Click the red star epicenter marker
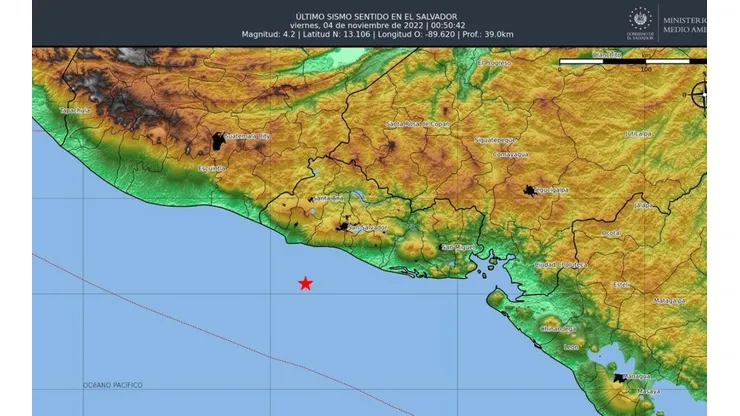Viewport: 740px width, 416px height. pyautogui.click(x=306, y=283)
